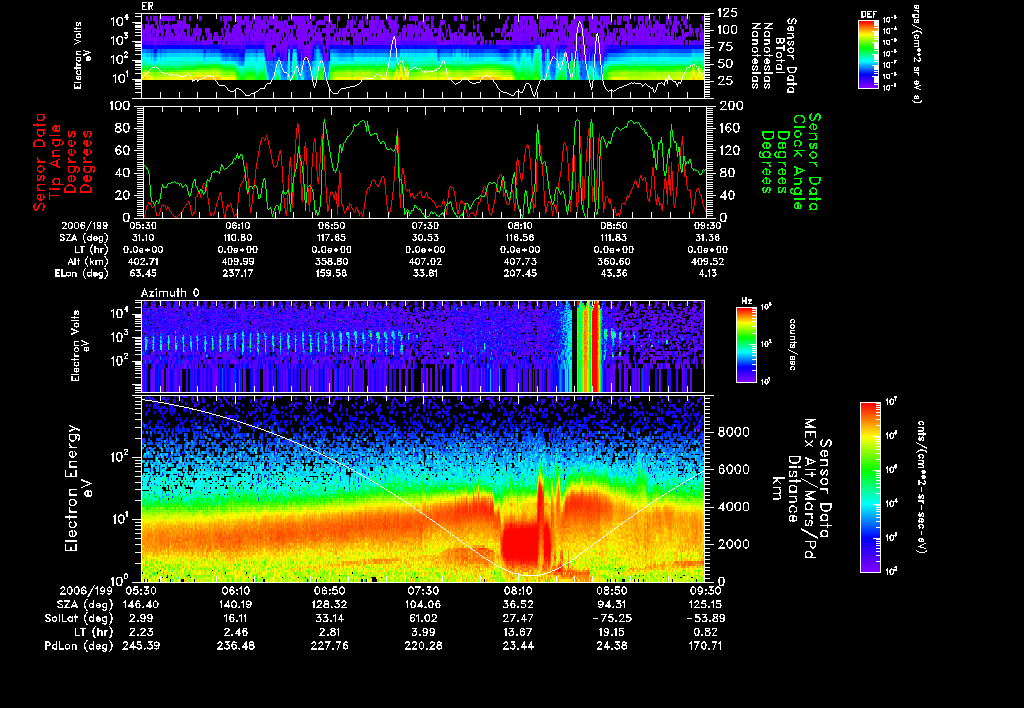The width and height of the screenshot is (1024, 708).
Task: Click SZA value 104.06
Action: point(423,604)
